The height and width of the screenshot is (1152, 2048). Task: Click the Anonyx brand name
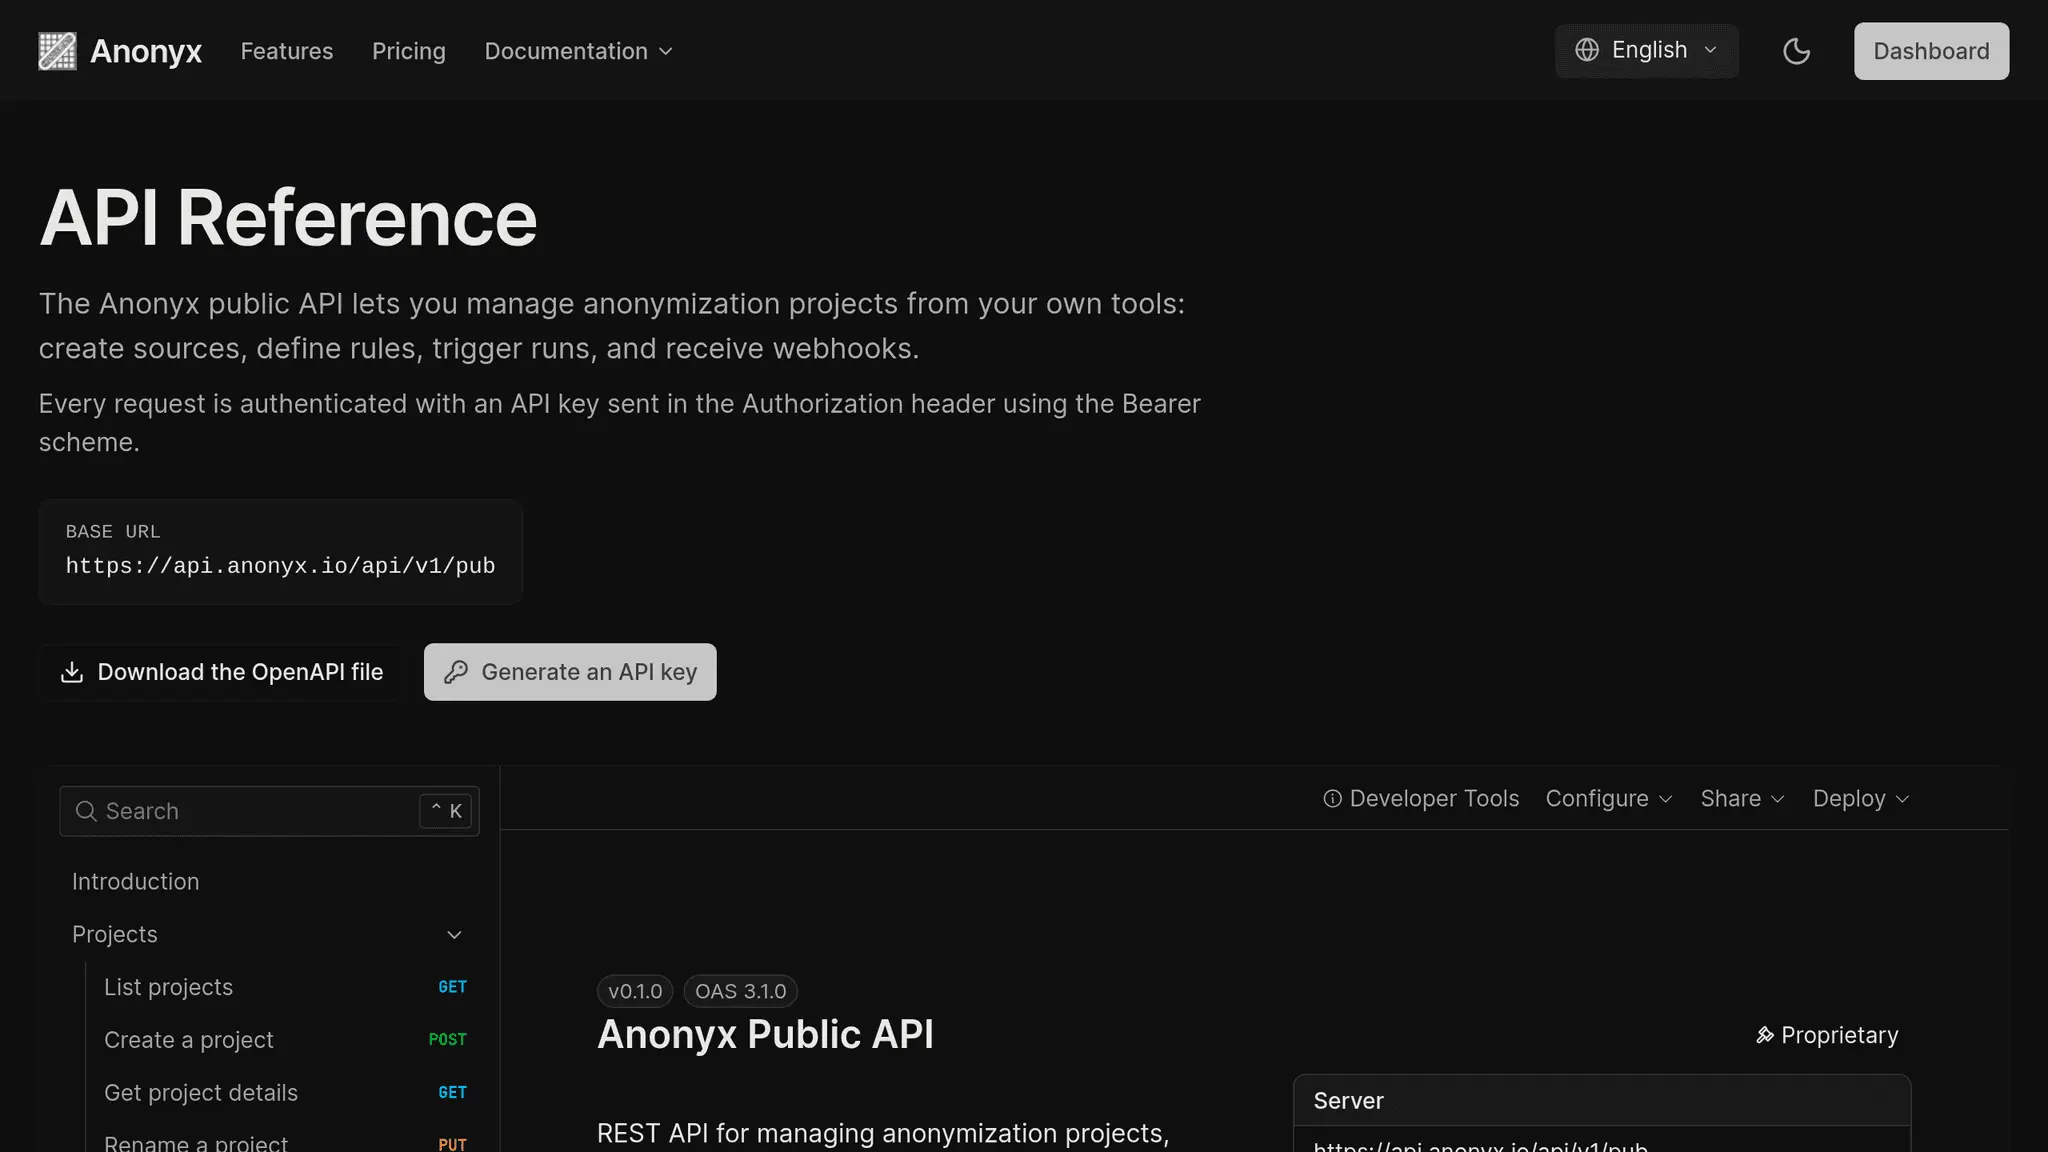coord(146,51)
